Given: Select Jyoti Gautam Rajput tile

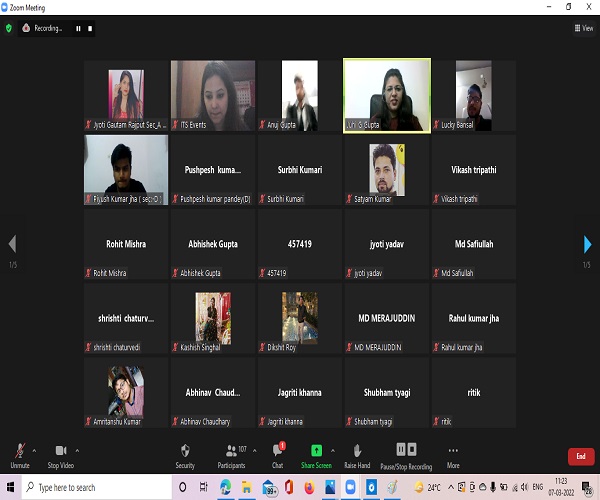Looking at the screenshot, I should point(126,96).
